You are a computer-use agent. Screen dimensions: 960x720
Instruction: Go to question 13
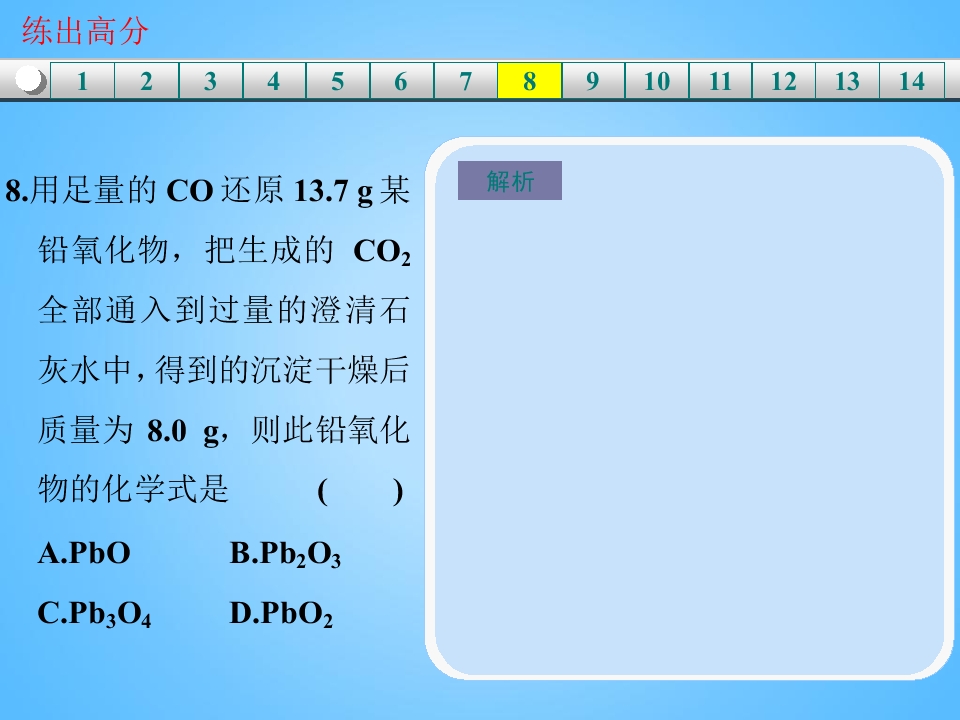(x=847, y=81)
